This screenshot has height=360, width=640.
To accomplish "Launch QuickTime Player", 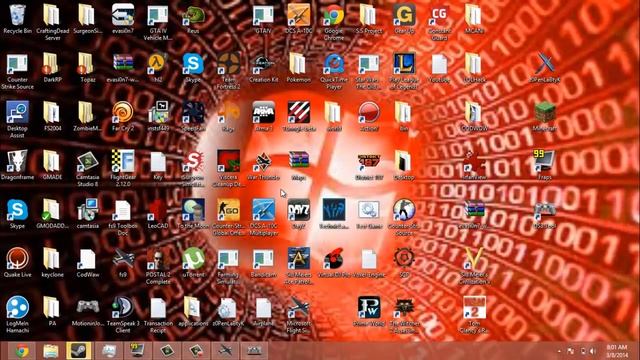I will click(x=334, y=71).
